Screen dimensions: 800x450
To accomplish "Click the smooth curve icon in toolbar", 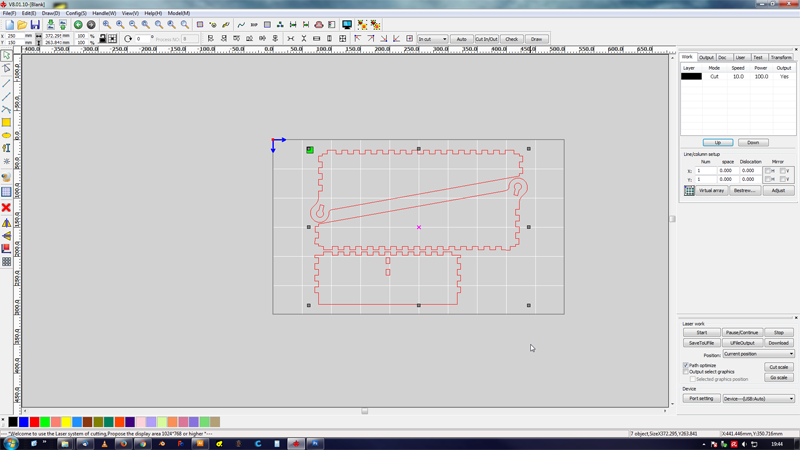I will [241, 24].
